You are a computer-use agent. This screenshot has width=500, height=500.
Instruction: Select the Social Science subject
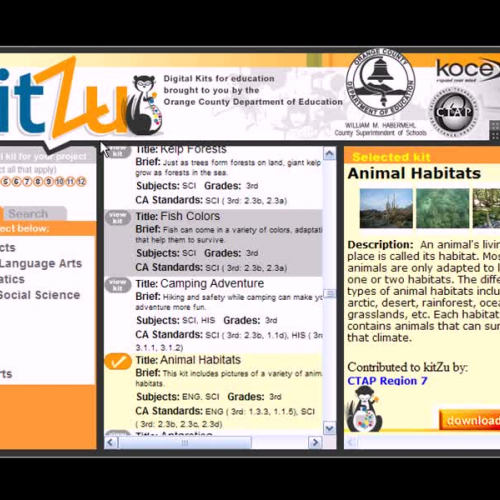(x=40, y=295)
